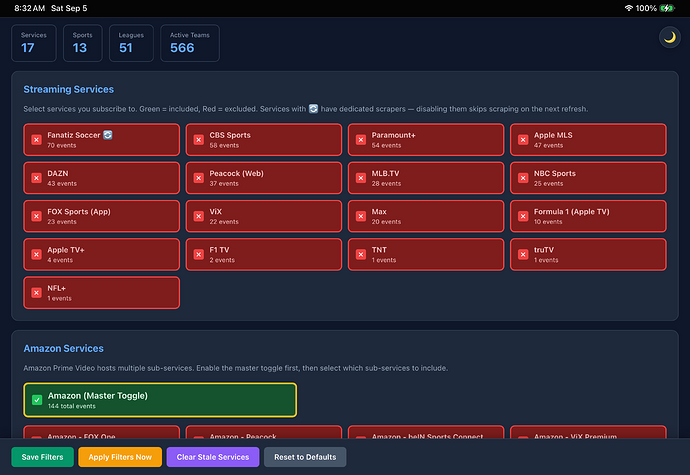
Task: Enable the CBS Sports checkbox
Action: pyautogui.click(x=199, y=140)
